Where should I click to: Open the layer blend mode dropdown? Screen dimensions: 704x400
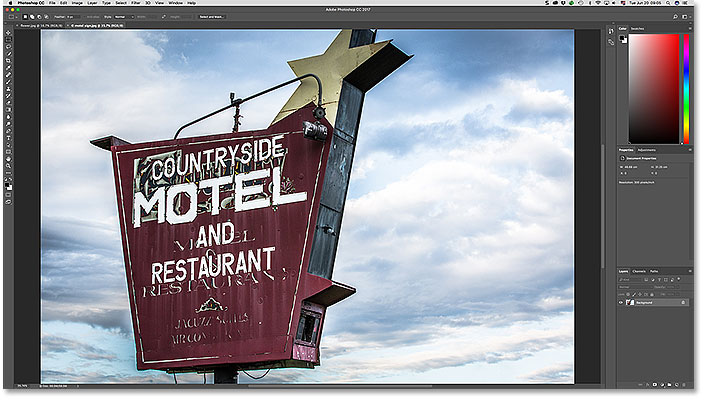click(634, 287)
